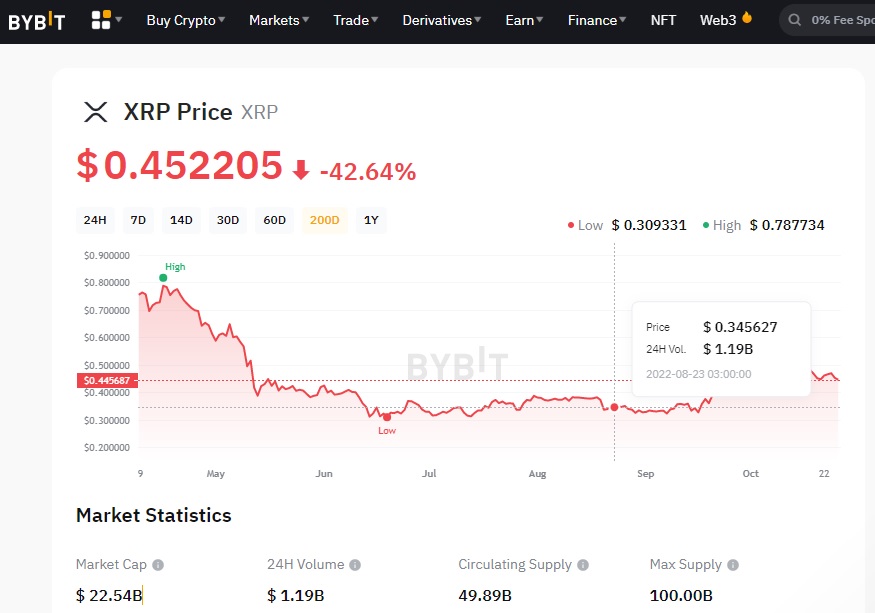Click the Max Supply value 100.00B

[x=681, y=595]
